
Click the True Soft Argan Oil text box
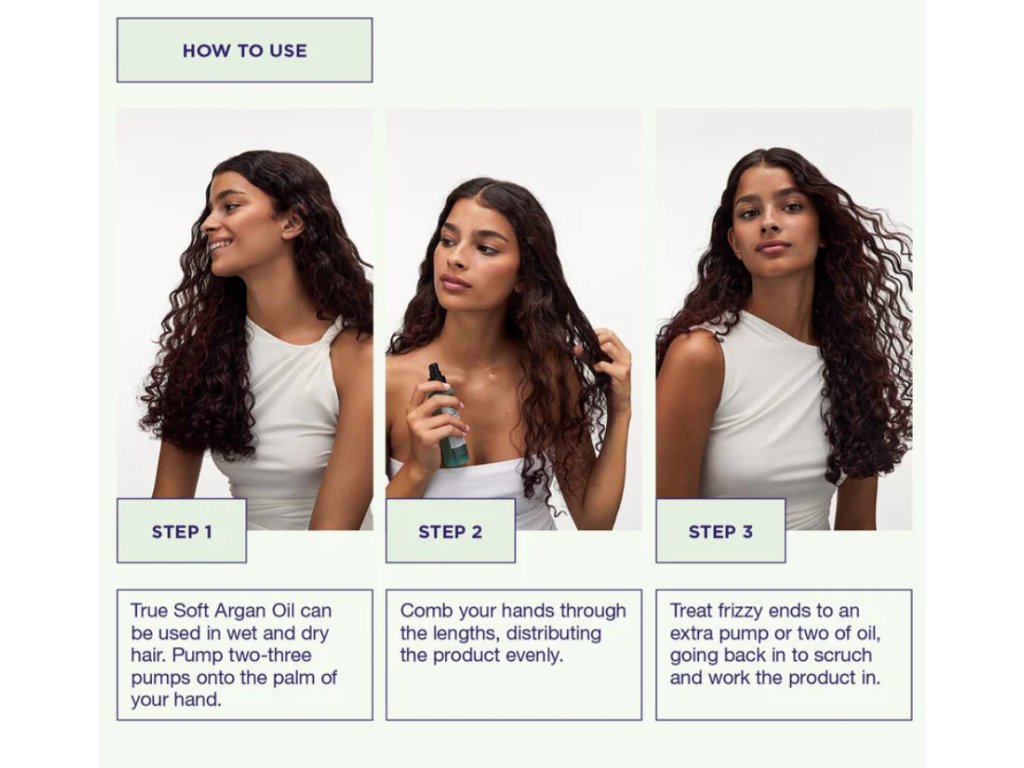244,655
